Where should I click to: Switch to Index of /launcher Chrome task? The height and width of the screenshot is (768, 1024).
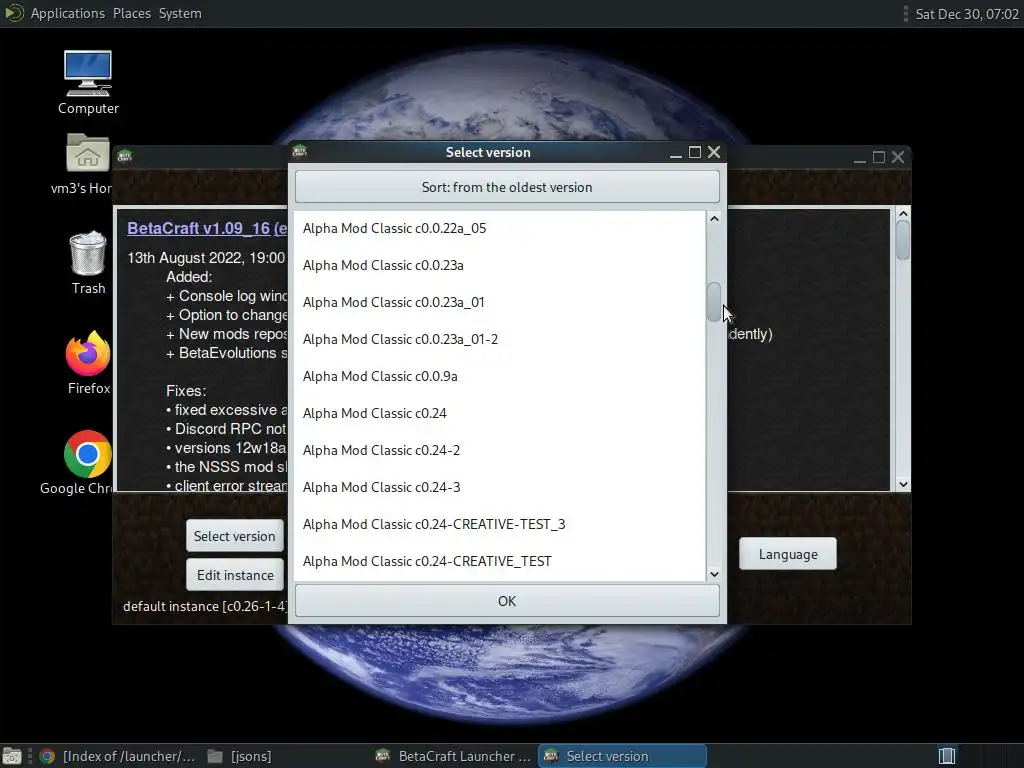118,756
